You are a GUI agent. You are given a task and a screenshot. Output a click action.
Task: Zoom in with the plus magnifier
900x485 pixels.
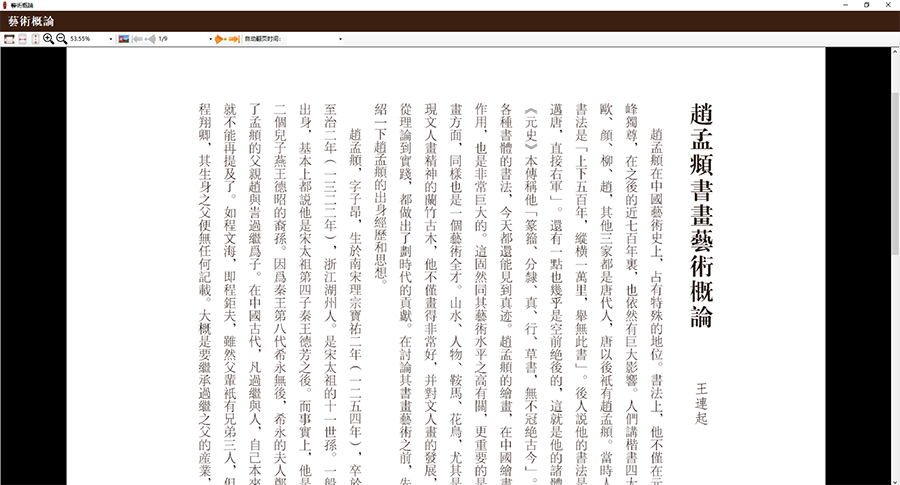click(48, 39)
